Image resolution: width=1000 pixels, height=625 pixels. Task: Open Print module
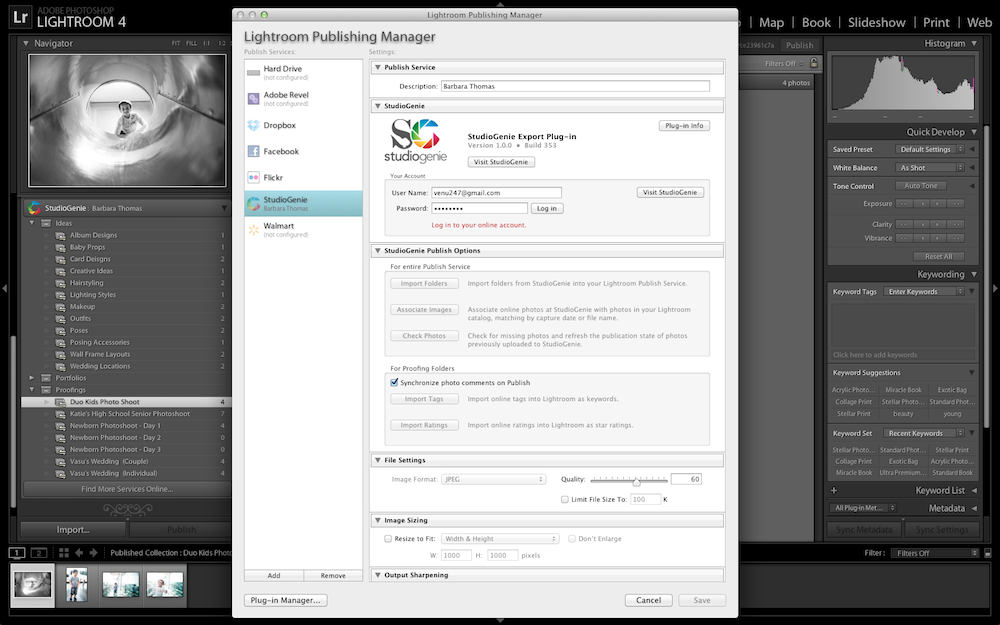click(x=936, y=22)
